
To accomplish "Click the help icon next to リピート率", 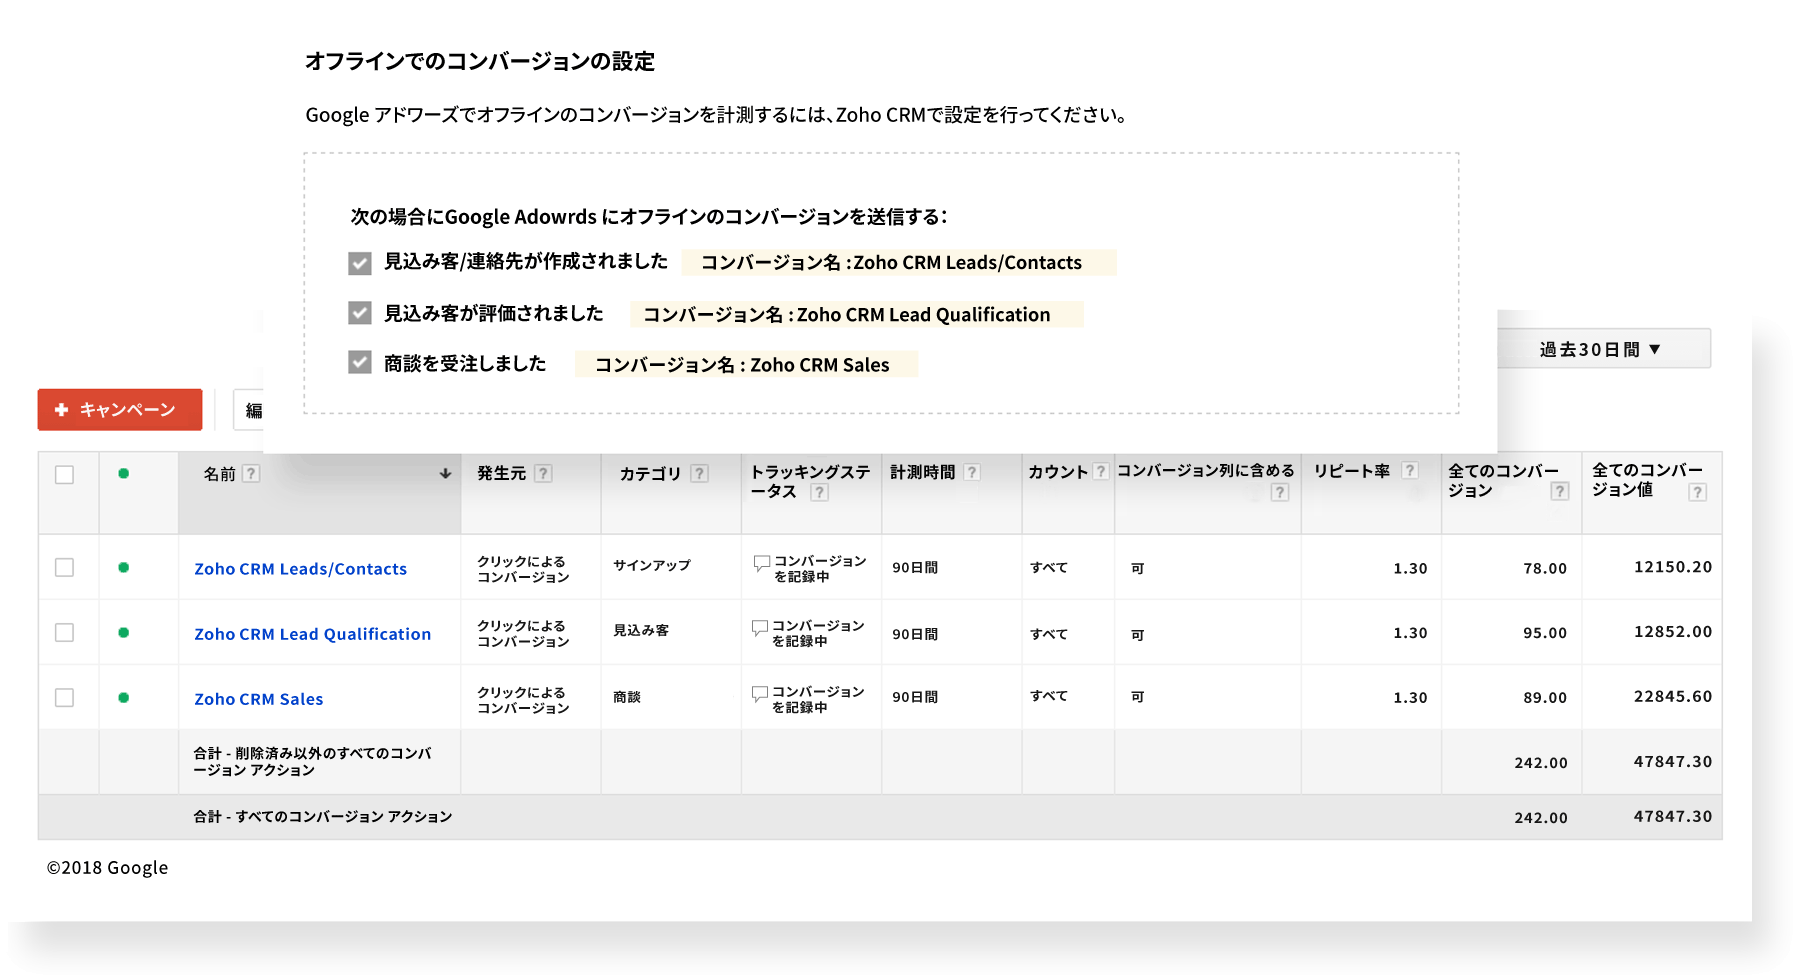I will click(1410, 470).
